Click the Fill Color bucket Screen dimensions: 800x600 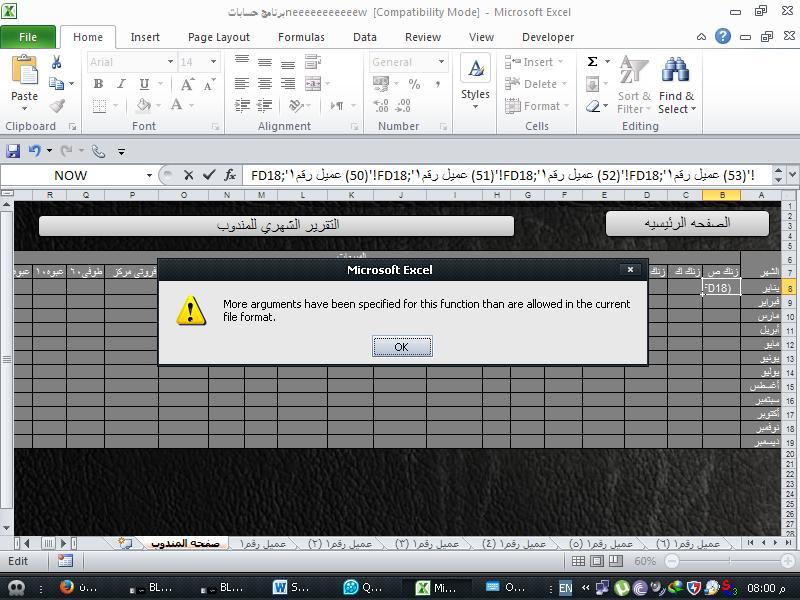pyautogui.click(x=144, y=105)
